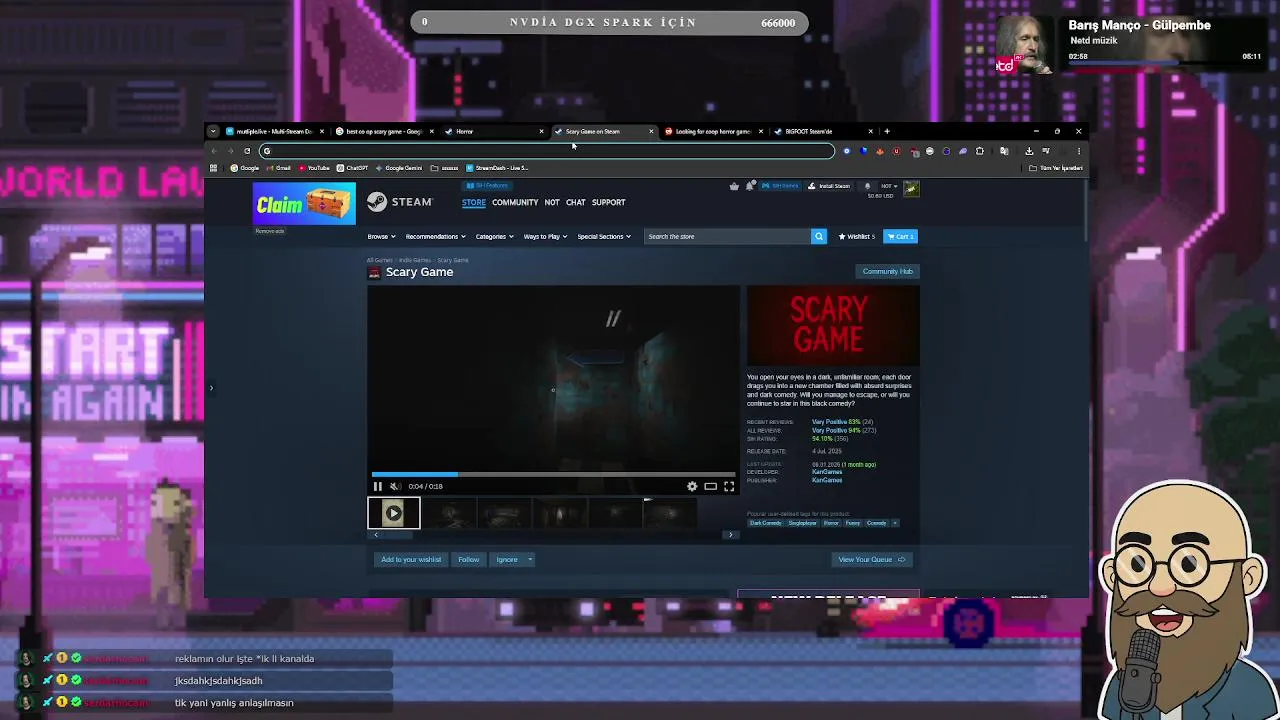Click the store search magnifier button
The image size is (1280, 720).
(x=819, y=236)
